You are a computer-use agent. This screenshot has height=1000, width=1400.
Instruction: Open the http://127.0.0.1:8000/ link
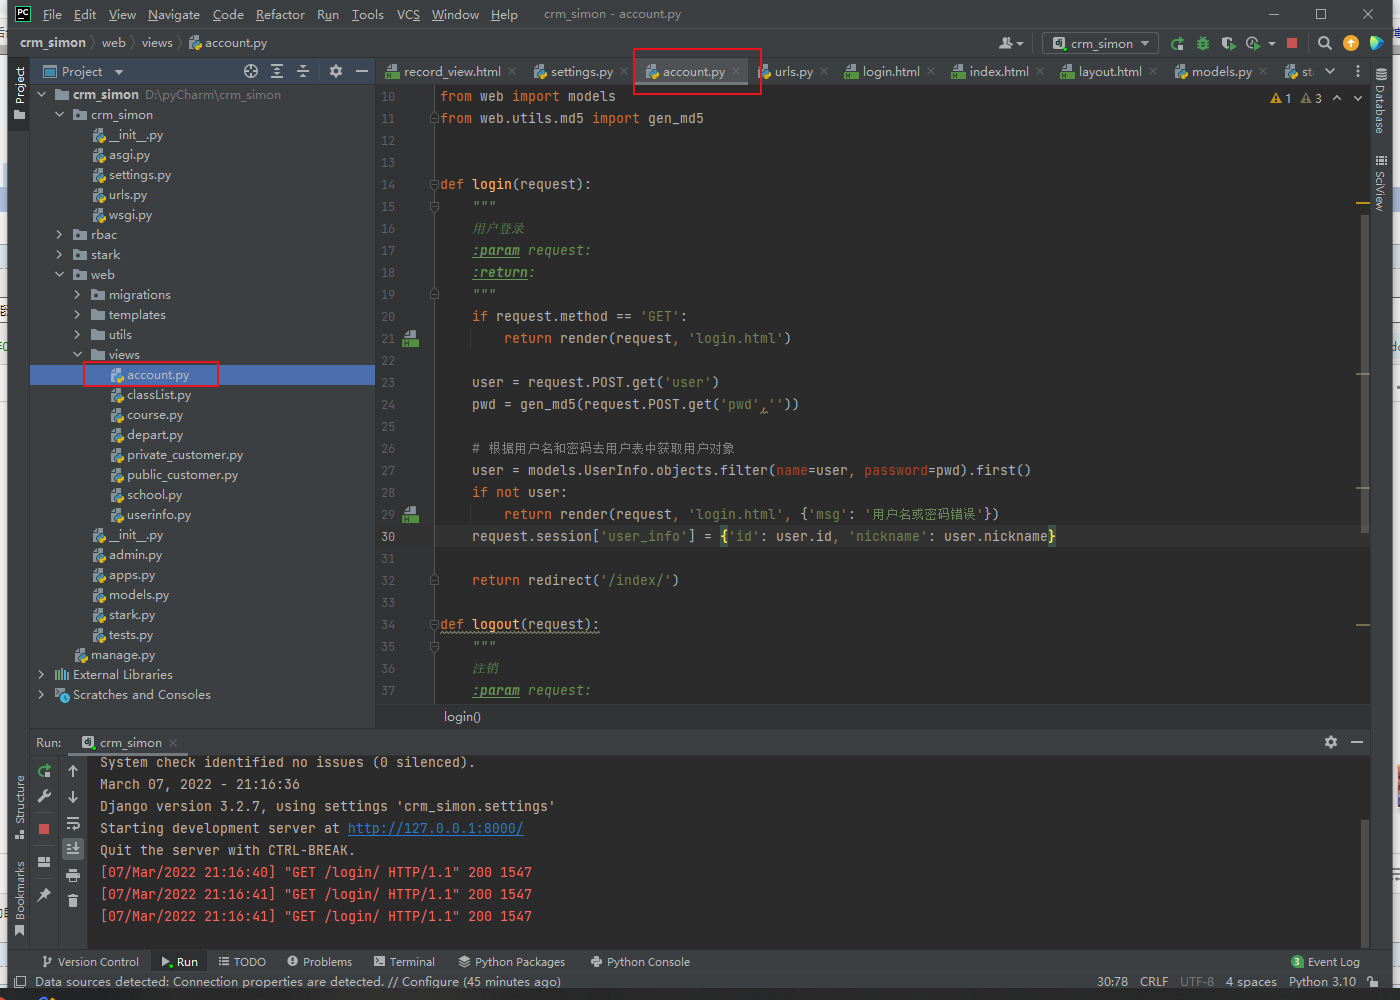tap(435, 828)
